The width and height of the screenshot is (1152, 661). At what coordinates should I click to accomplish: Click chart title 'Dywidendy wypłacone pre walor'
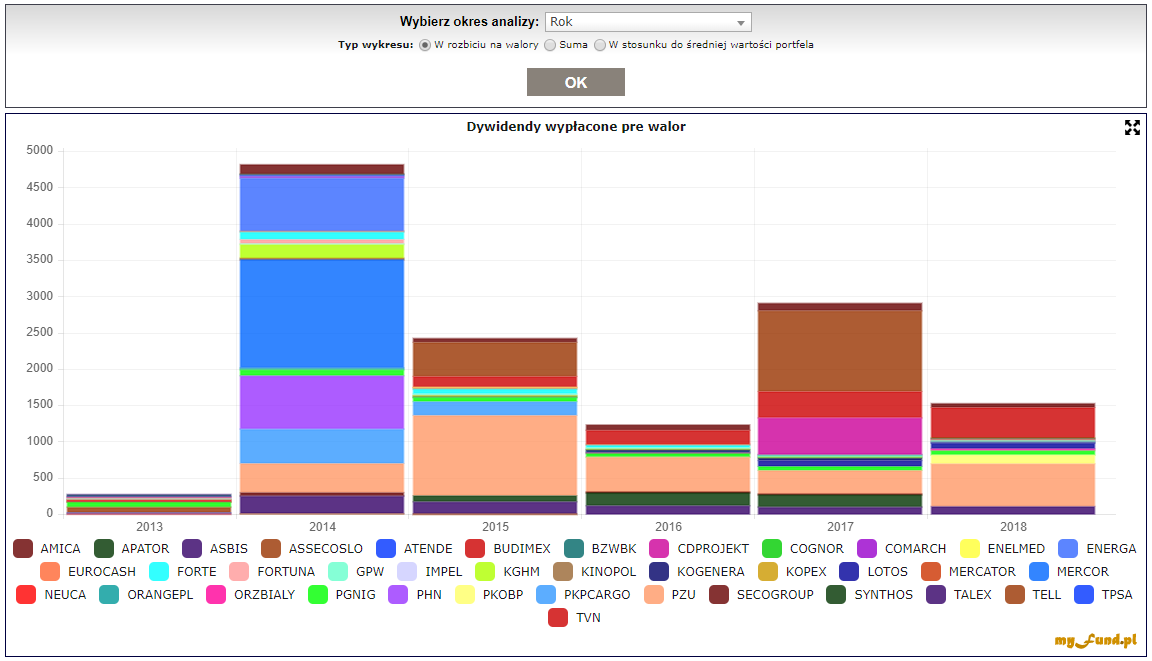(576, 126)
